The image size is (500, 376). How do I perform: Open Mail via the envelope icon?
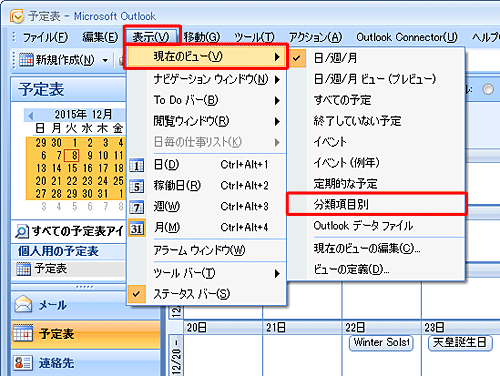(23, 304)
